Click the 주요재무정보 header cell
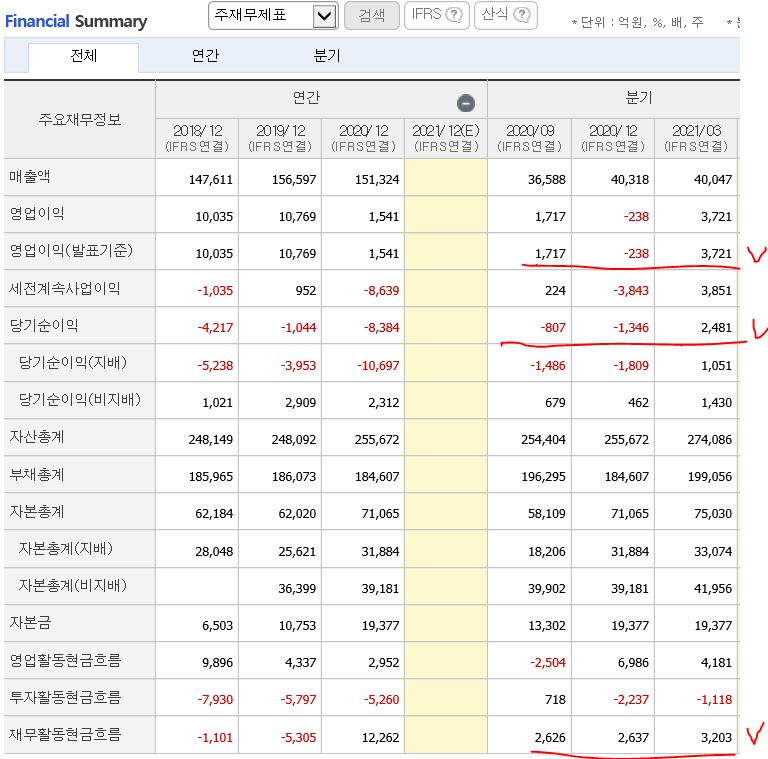 [79, 119]
